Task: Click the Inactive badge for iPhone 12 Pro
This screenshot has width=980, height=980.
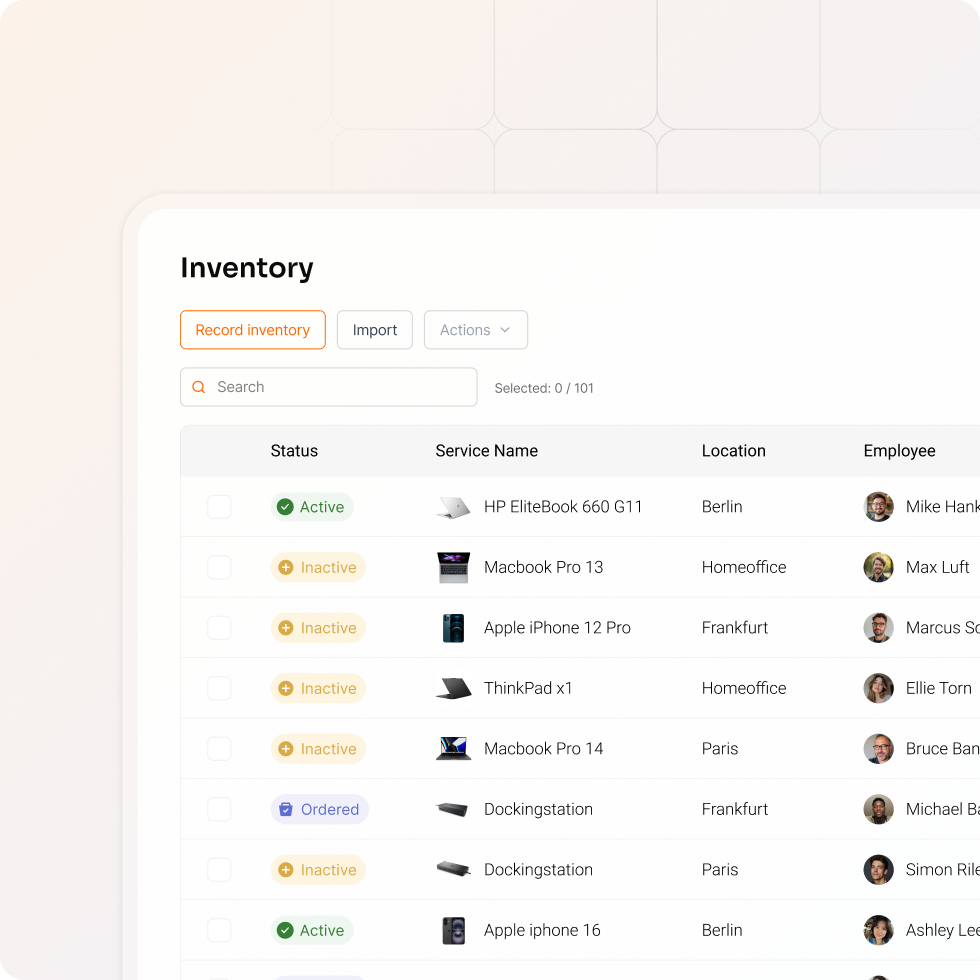Action: pos(318,628)
